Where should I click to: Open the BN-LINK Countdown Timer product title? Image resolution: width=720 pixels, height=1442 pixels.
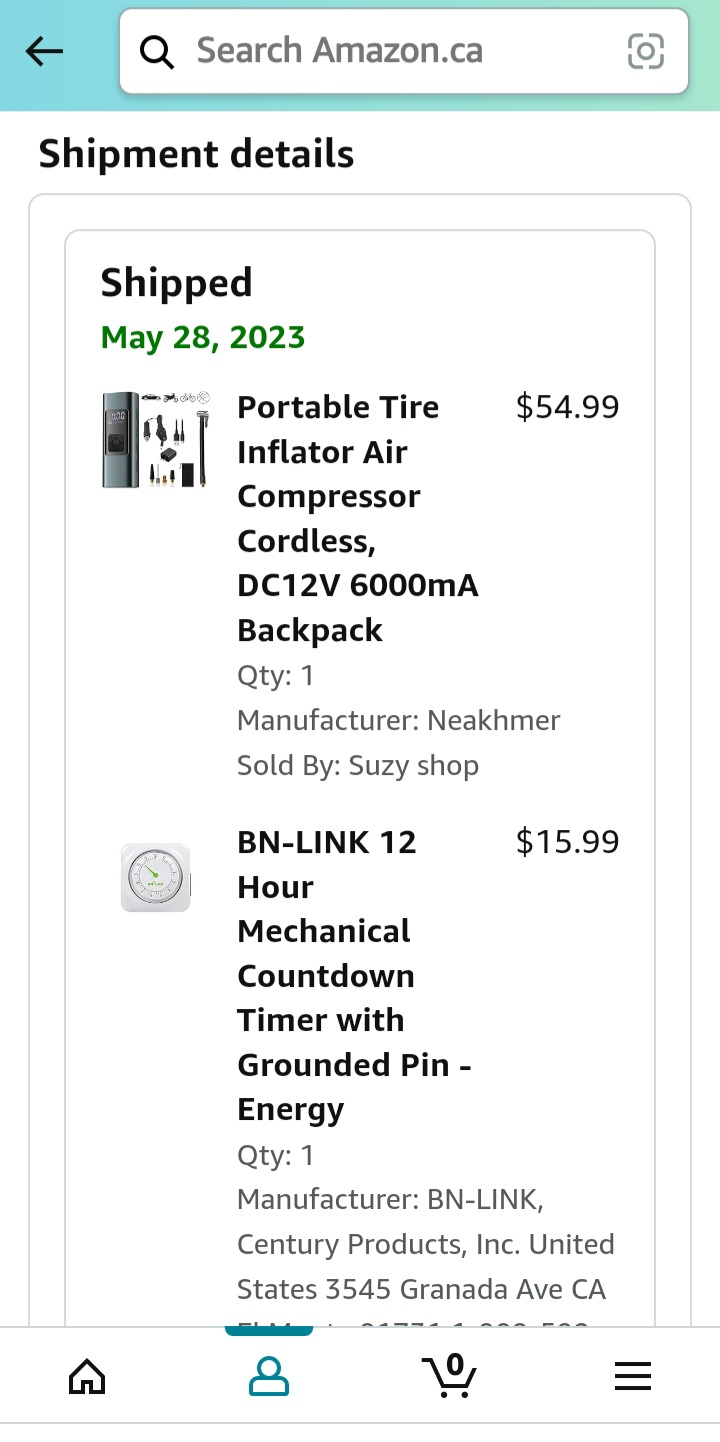[355, 975]
